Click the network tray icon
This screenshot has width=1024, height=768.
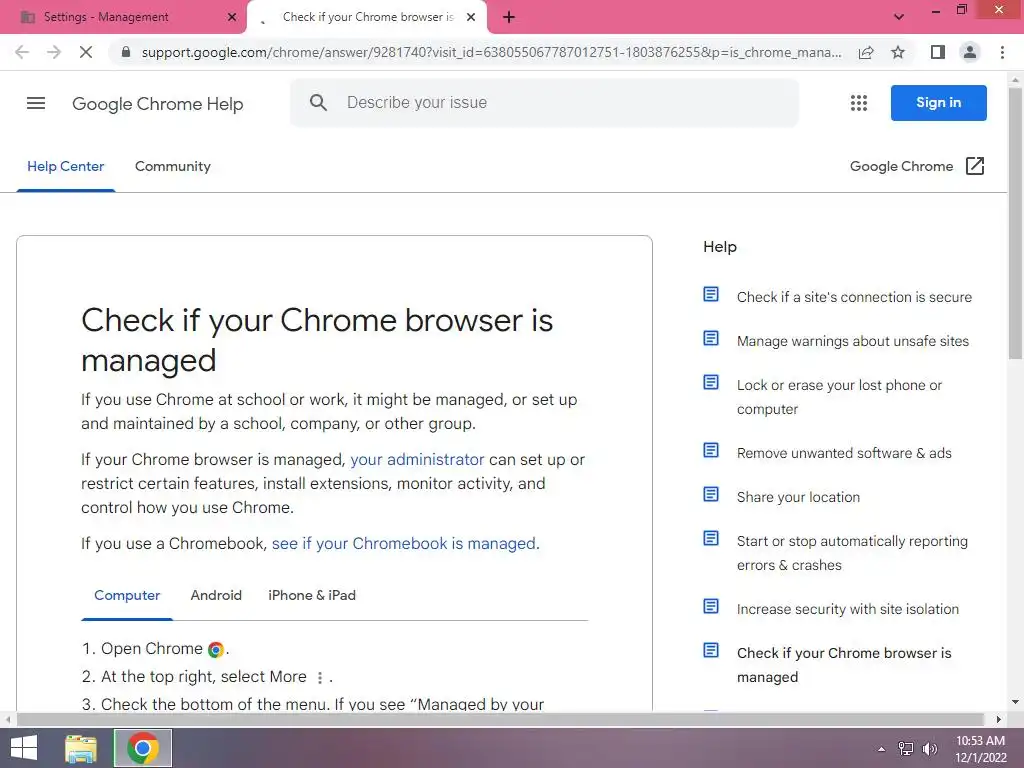906,749
